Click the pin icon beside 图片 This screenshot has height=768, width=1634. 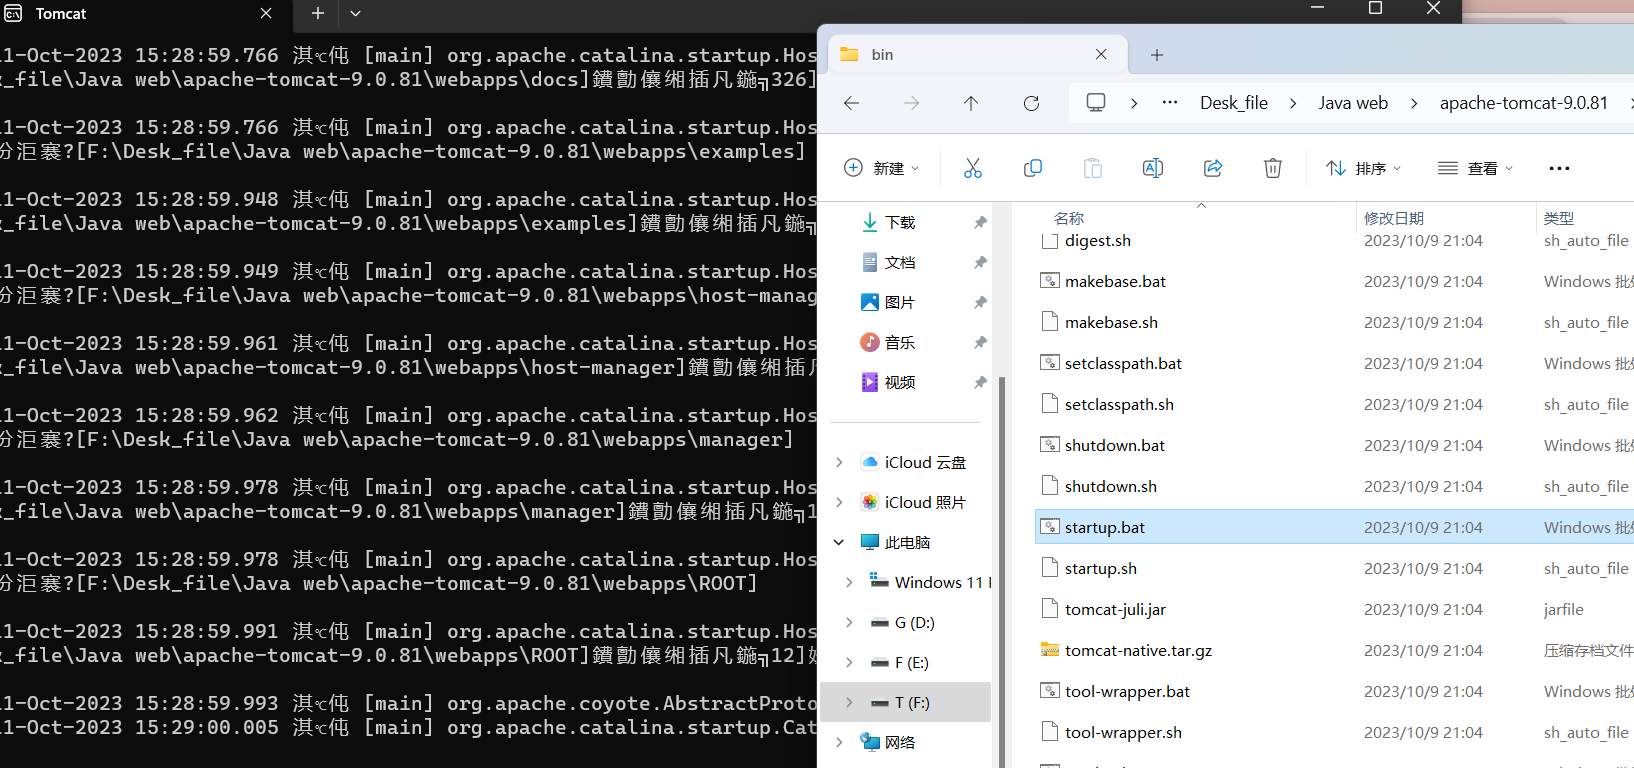coord(980,302)
